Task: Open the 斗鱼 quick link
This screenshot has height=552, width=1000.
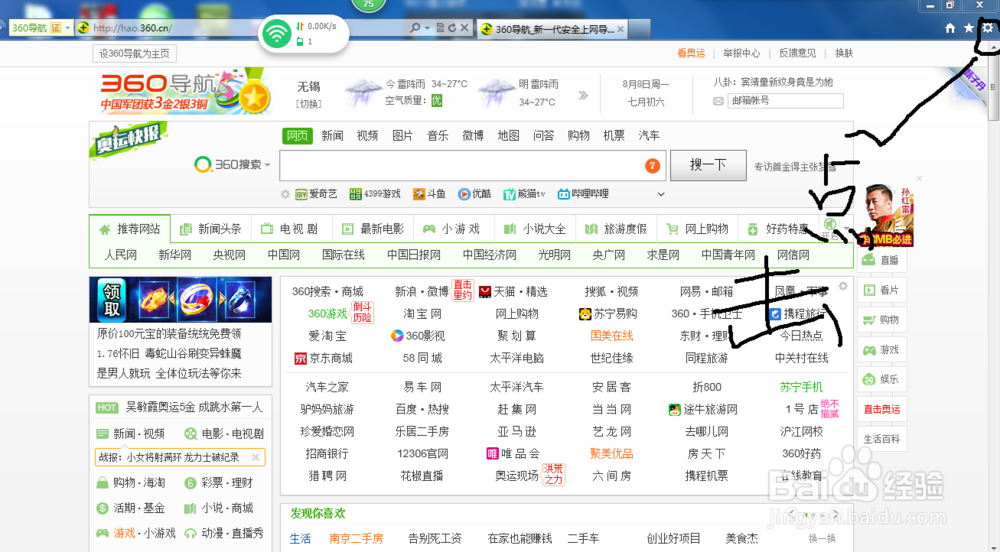Action: point(429,194)
